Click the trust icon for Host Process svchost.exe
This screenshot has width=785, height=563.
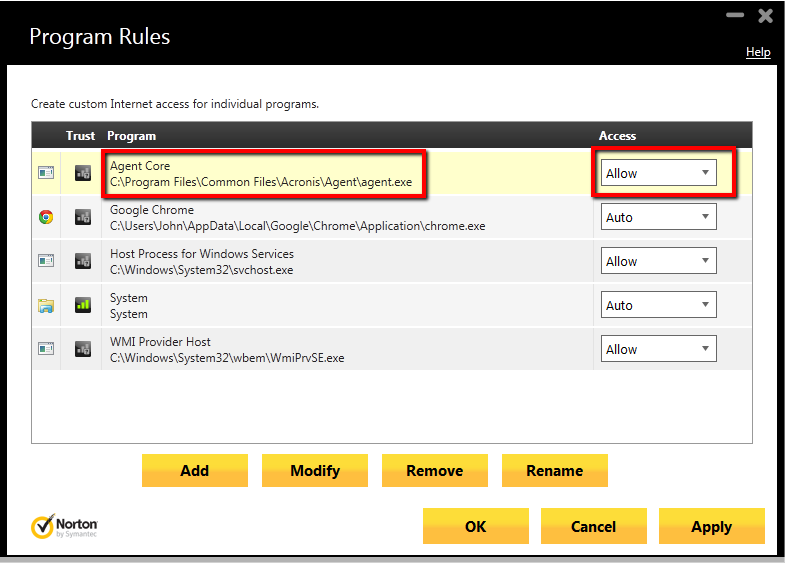tap(83, 261)
